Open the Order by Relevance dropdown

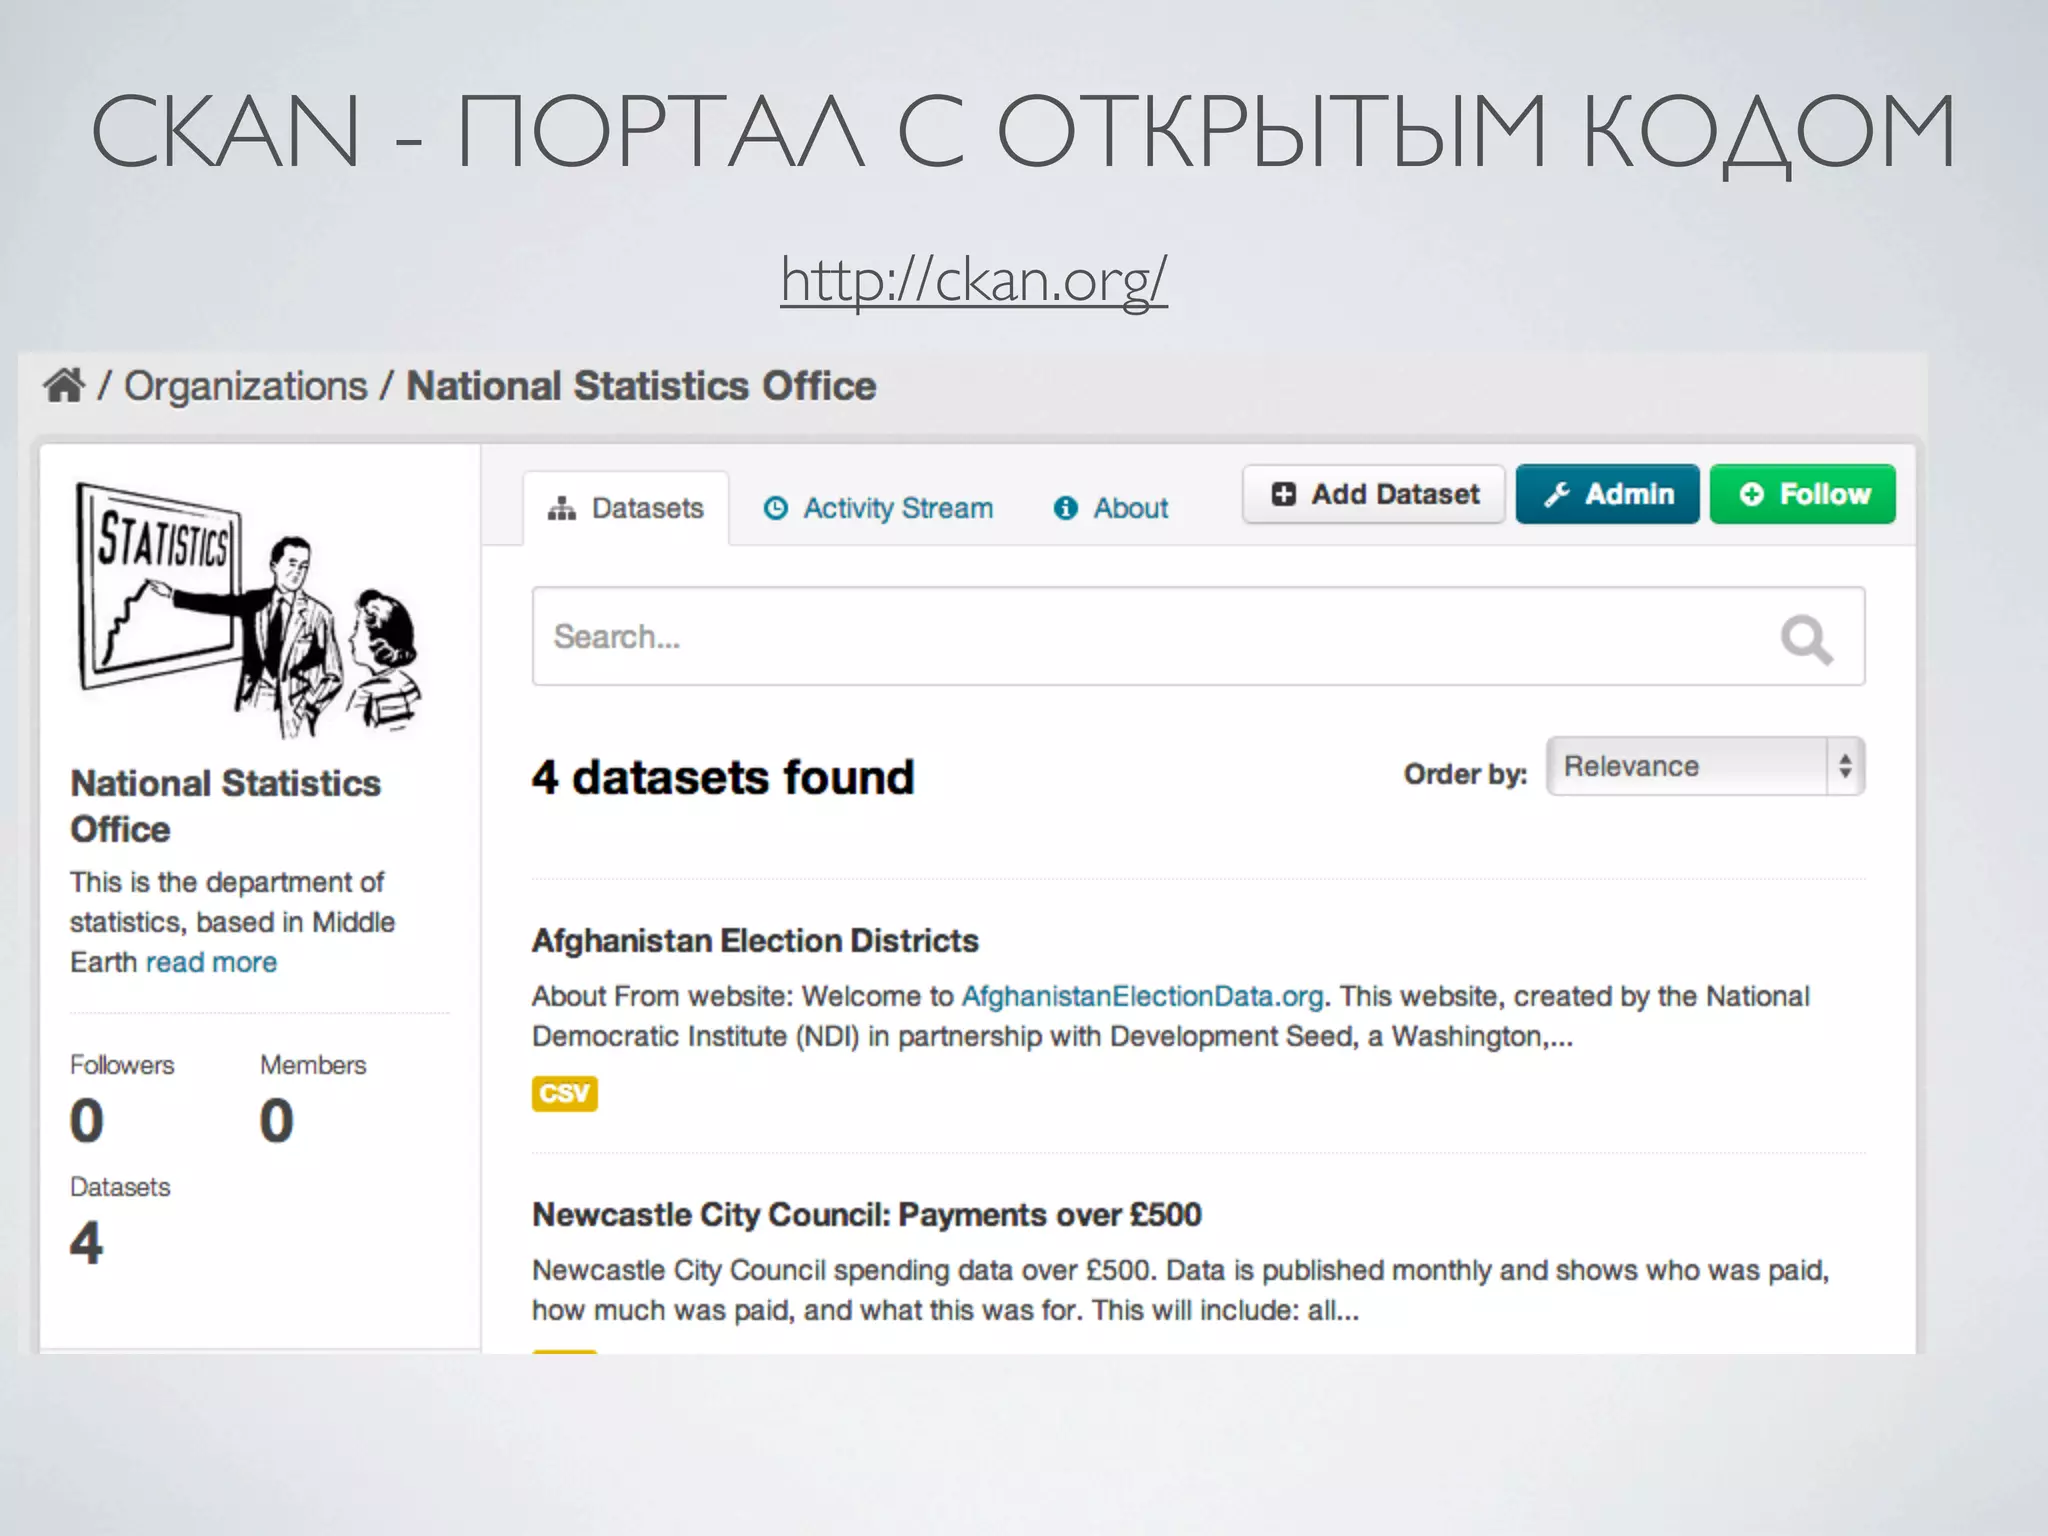click(1705, 766)
